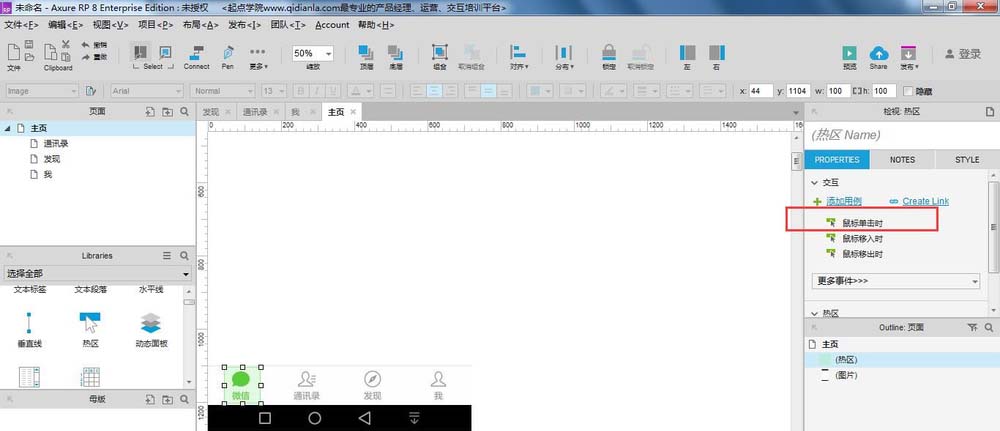Select the Pen tool

click(228, 52)
